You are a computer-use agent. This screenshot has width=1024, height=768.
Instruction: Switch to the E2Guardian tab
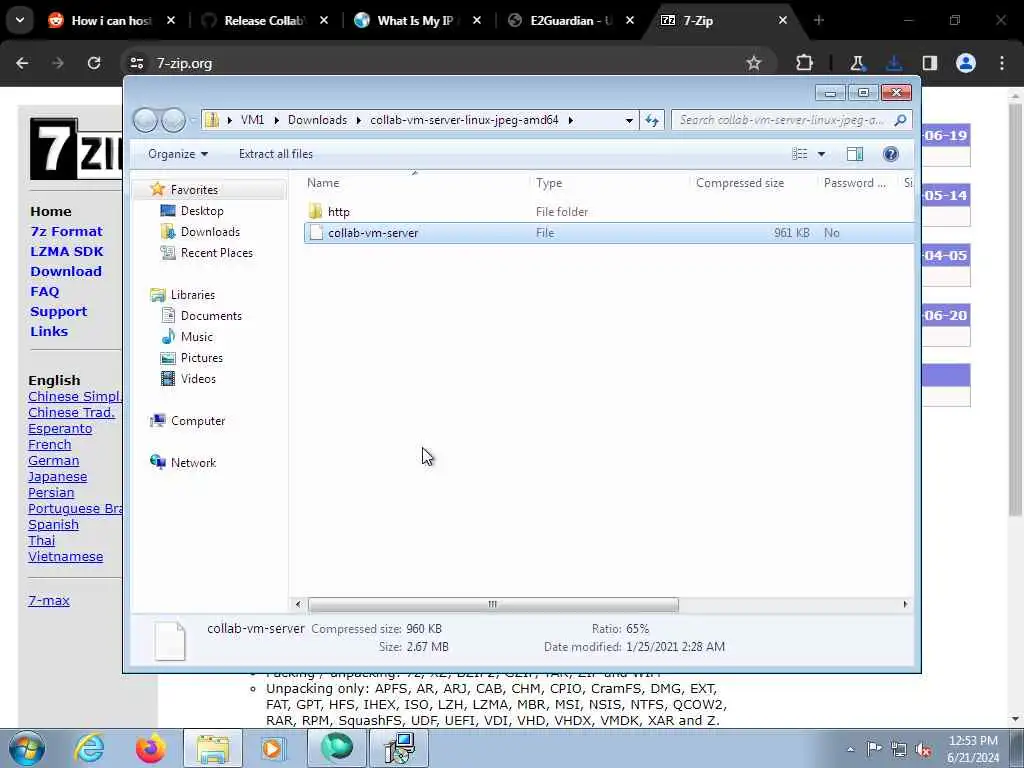(x=570, y=21)
